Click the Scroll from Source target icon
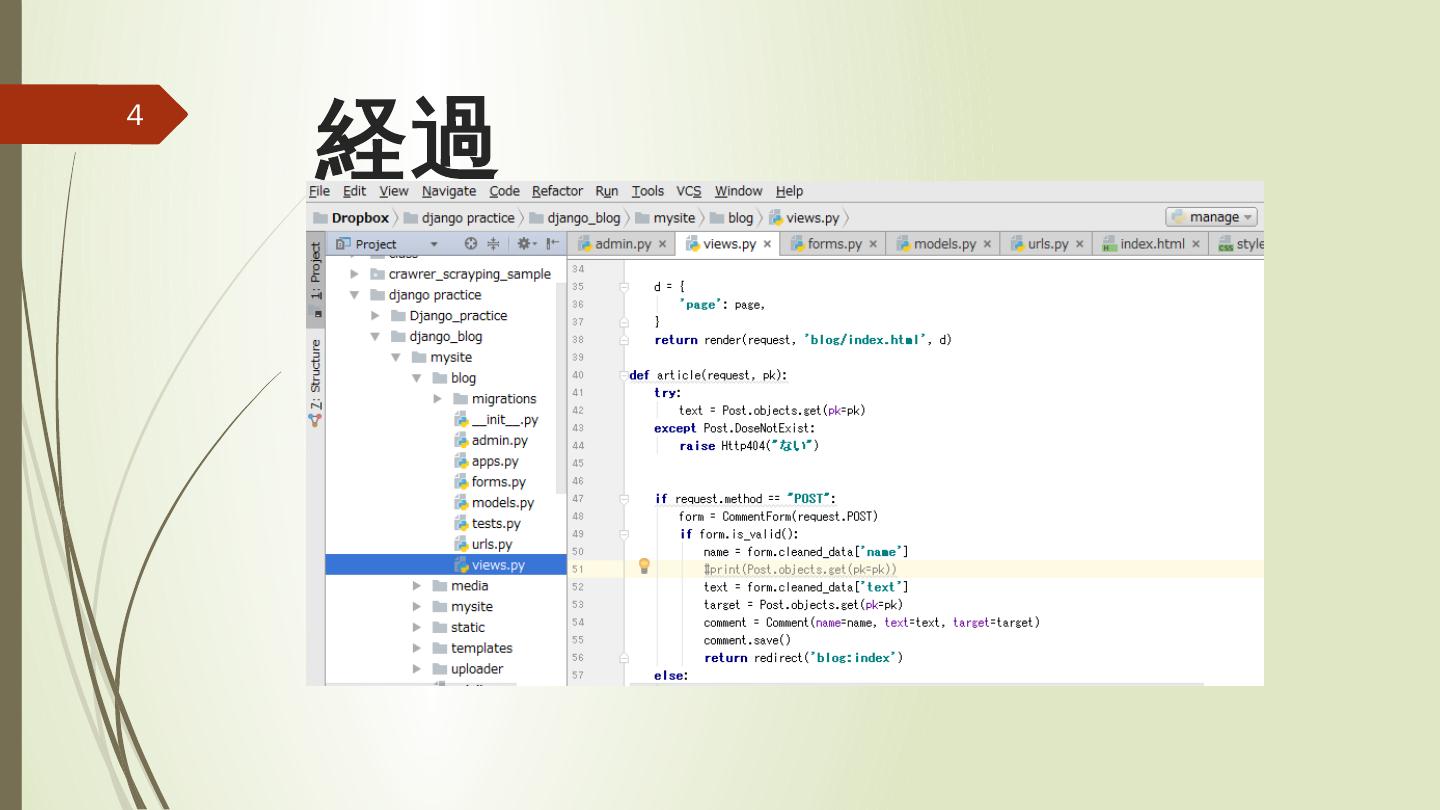1440x810 pixels. [472, 244]
